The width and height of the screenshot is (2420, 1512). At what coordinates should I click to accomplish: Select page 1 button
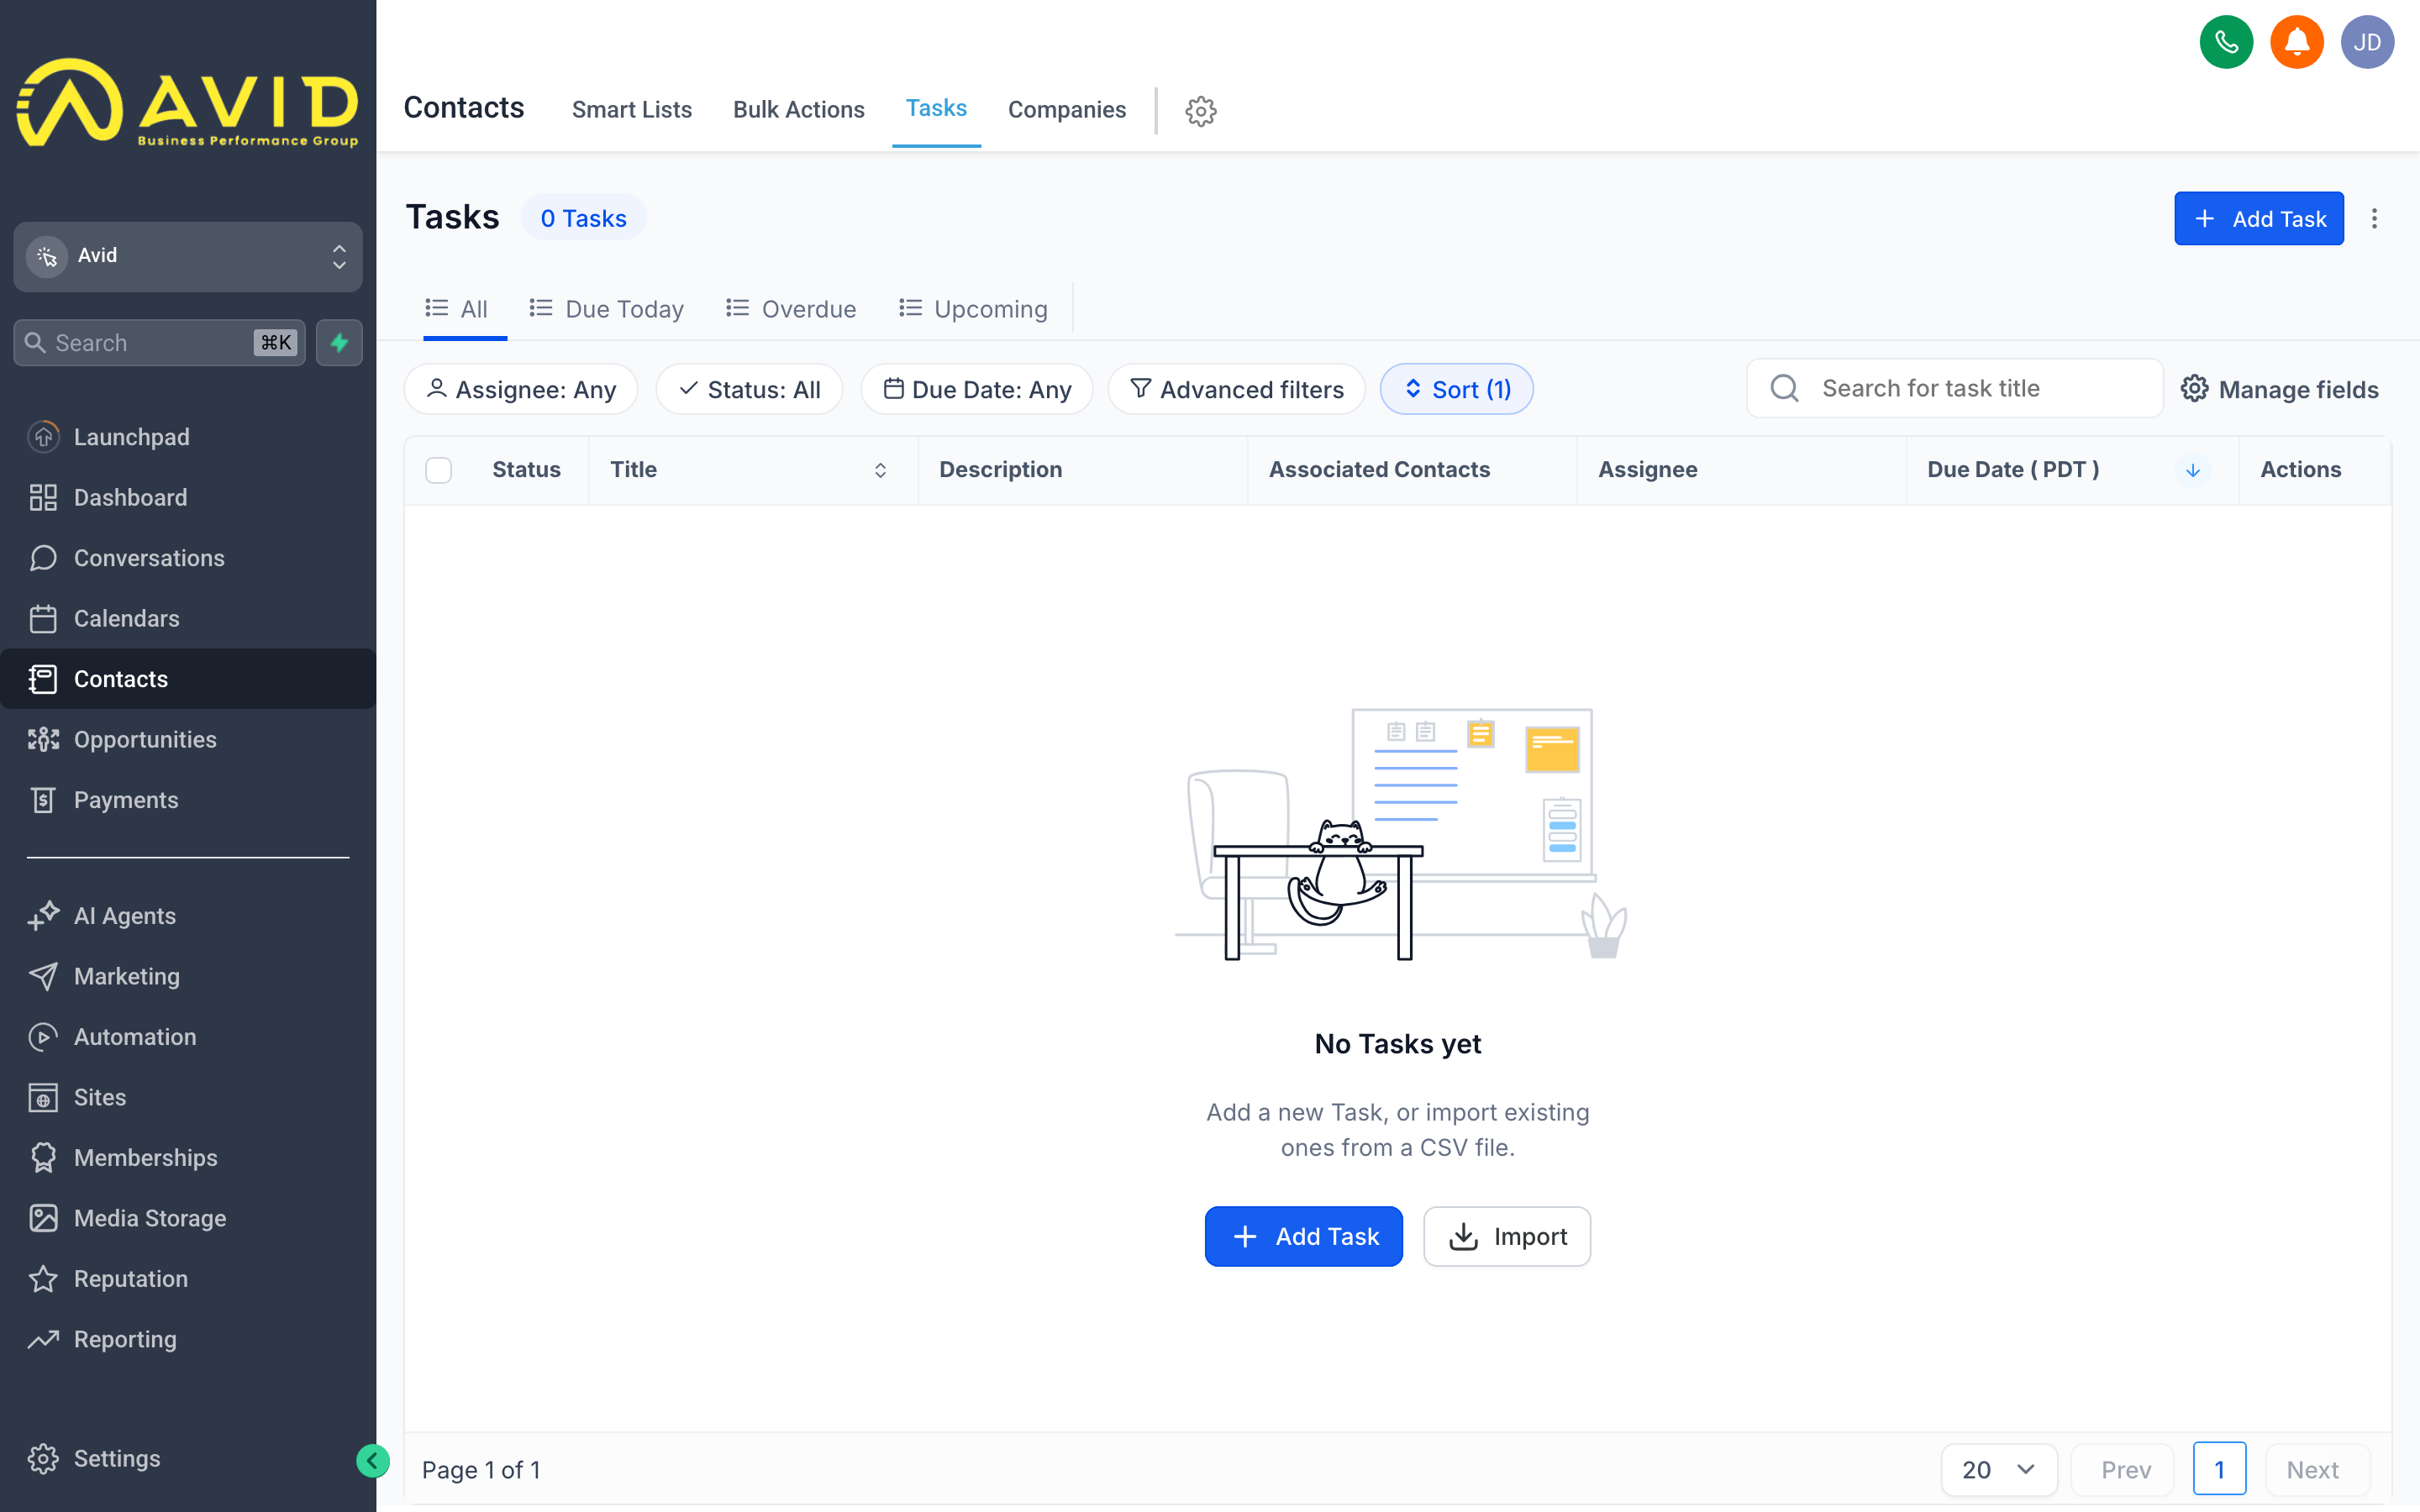[x=2219, y=1469]
